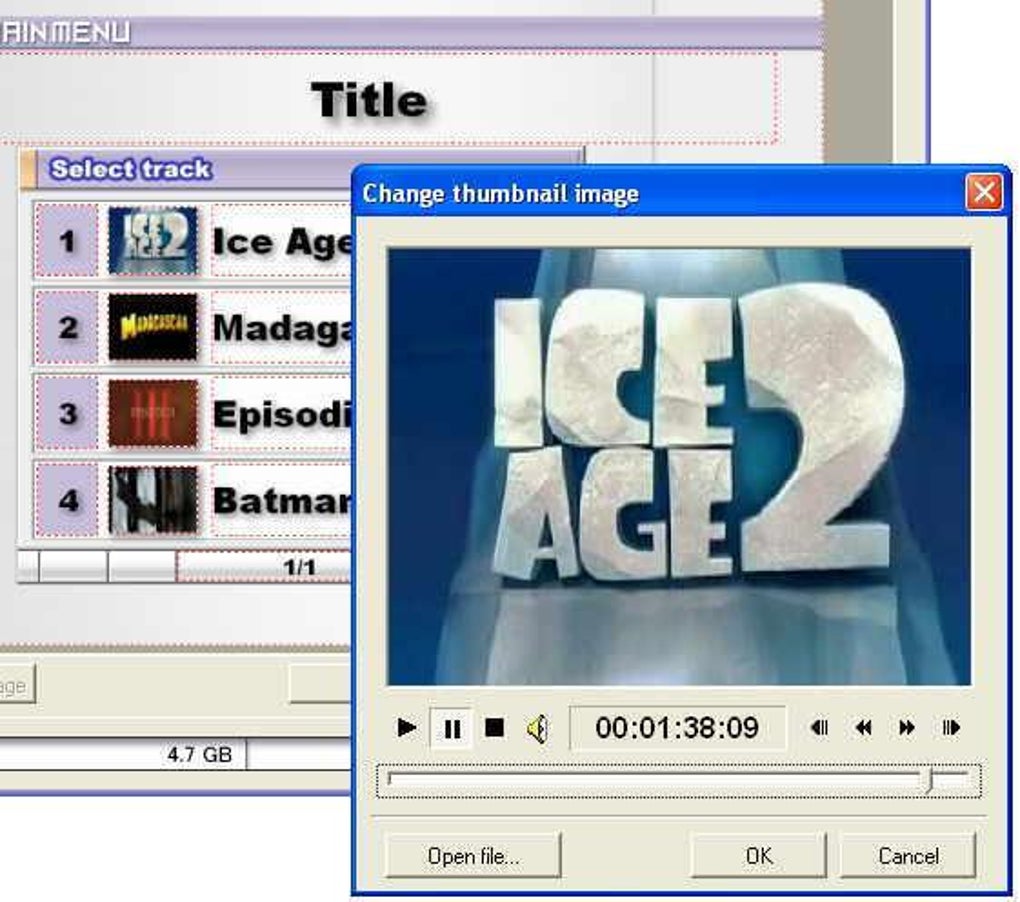Click the Open file... button
The height and width of the screenshot is (902, 1020).
pos(474,856)
